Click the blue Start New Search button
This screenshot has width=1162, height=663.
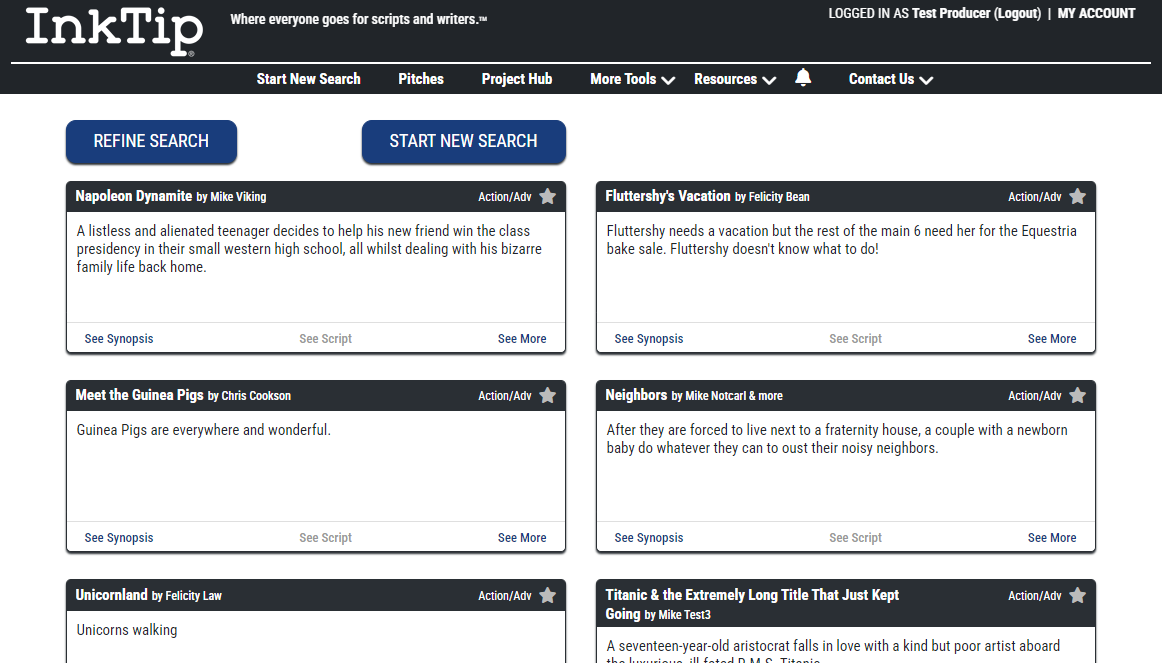point(463,141)
